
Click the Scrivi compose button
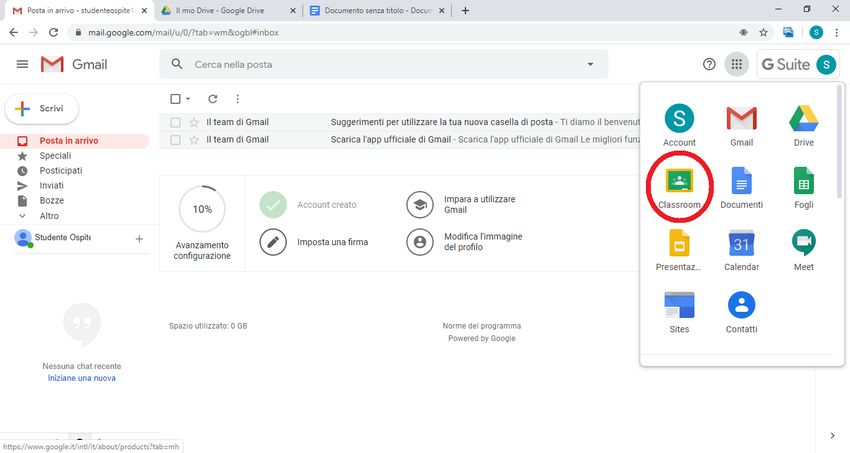(x=42, y=108)
